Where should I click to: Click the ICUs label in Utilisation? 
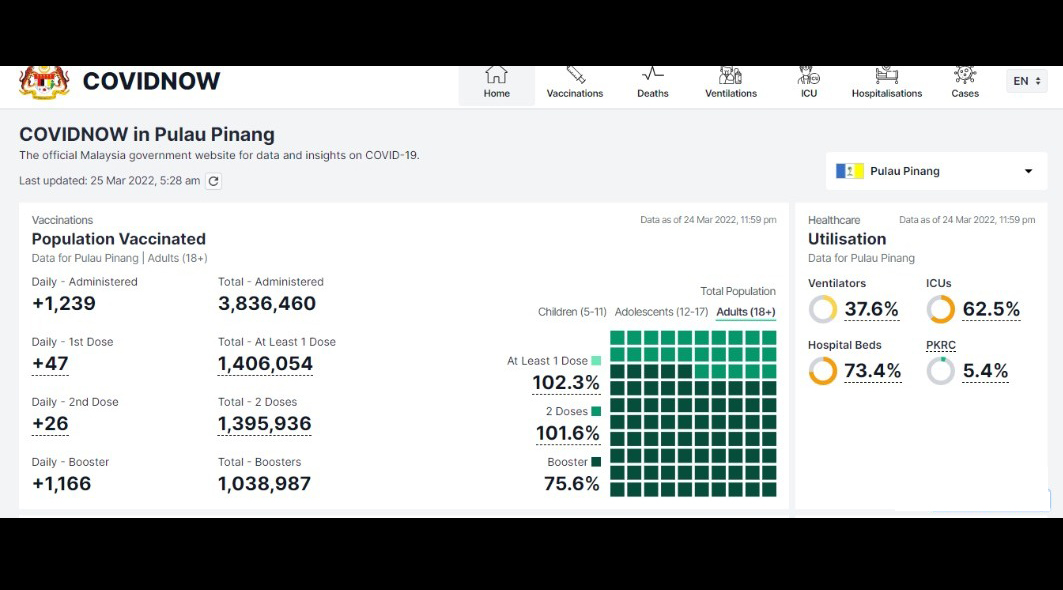click(939, 283)
